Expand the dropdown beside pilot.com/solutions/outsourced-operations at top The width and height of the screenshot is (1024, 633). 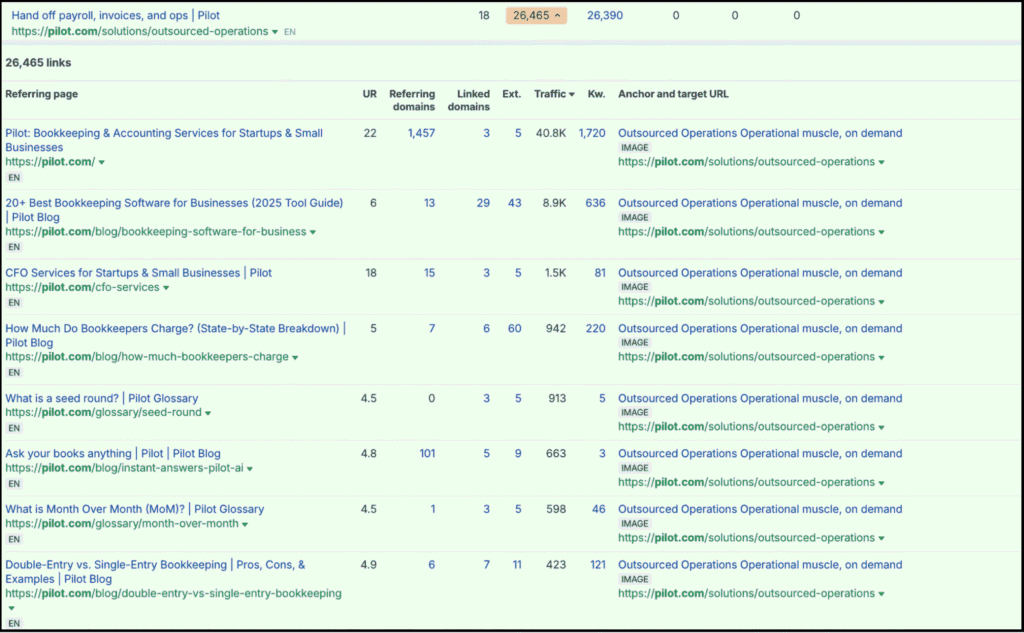[x=274, y=31]
